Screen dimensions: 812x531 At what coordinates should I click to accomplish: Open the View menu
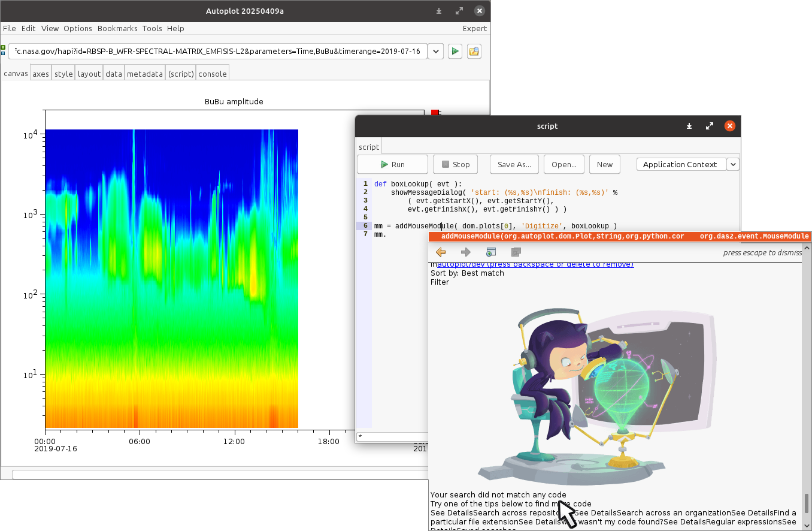50,28
